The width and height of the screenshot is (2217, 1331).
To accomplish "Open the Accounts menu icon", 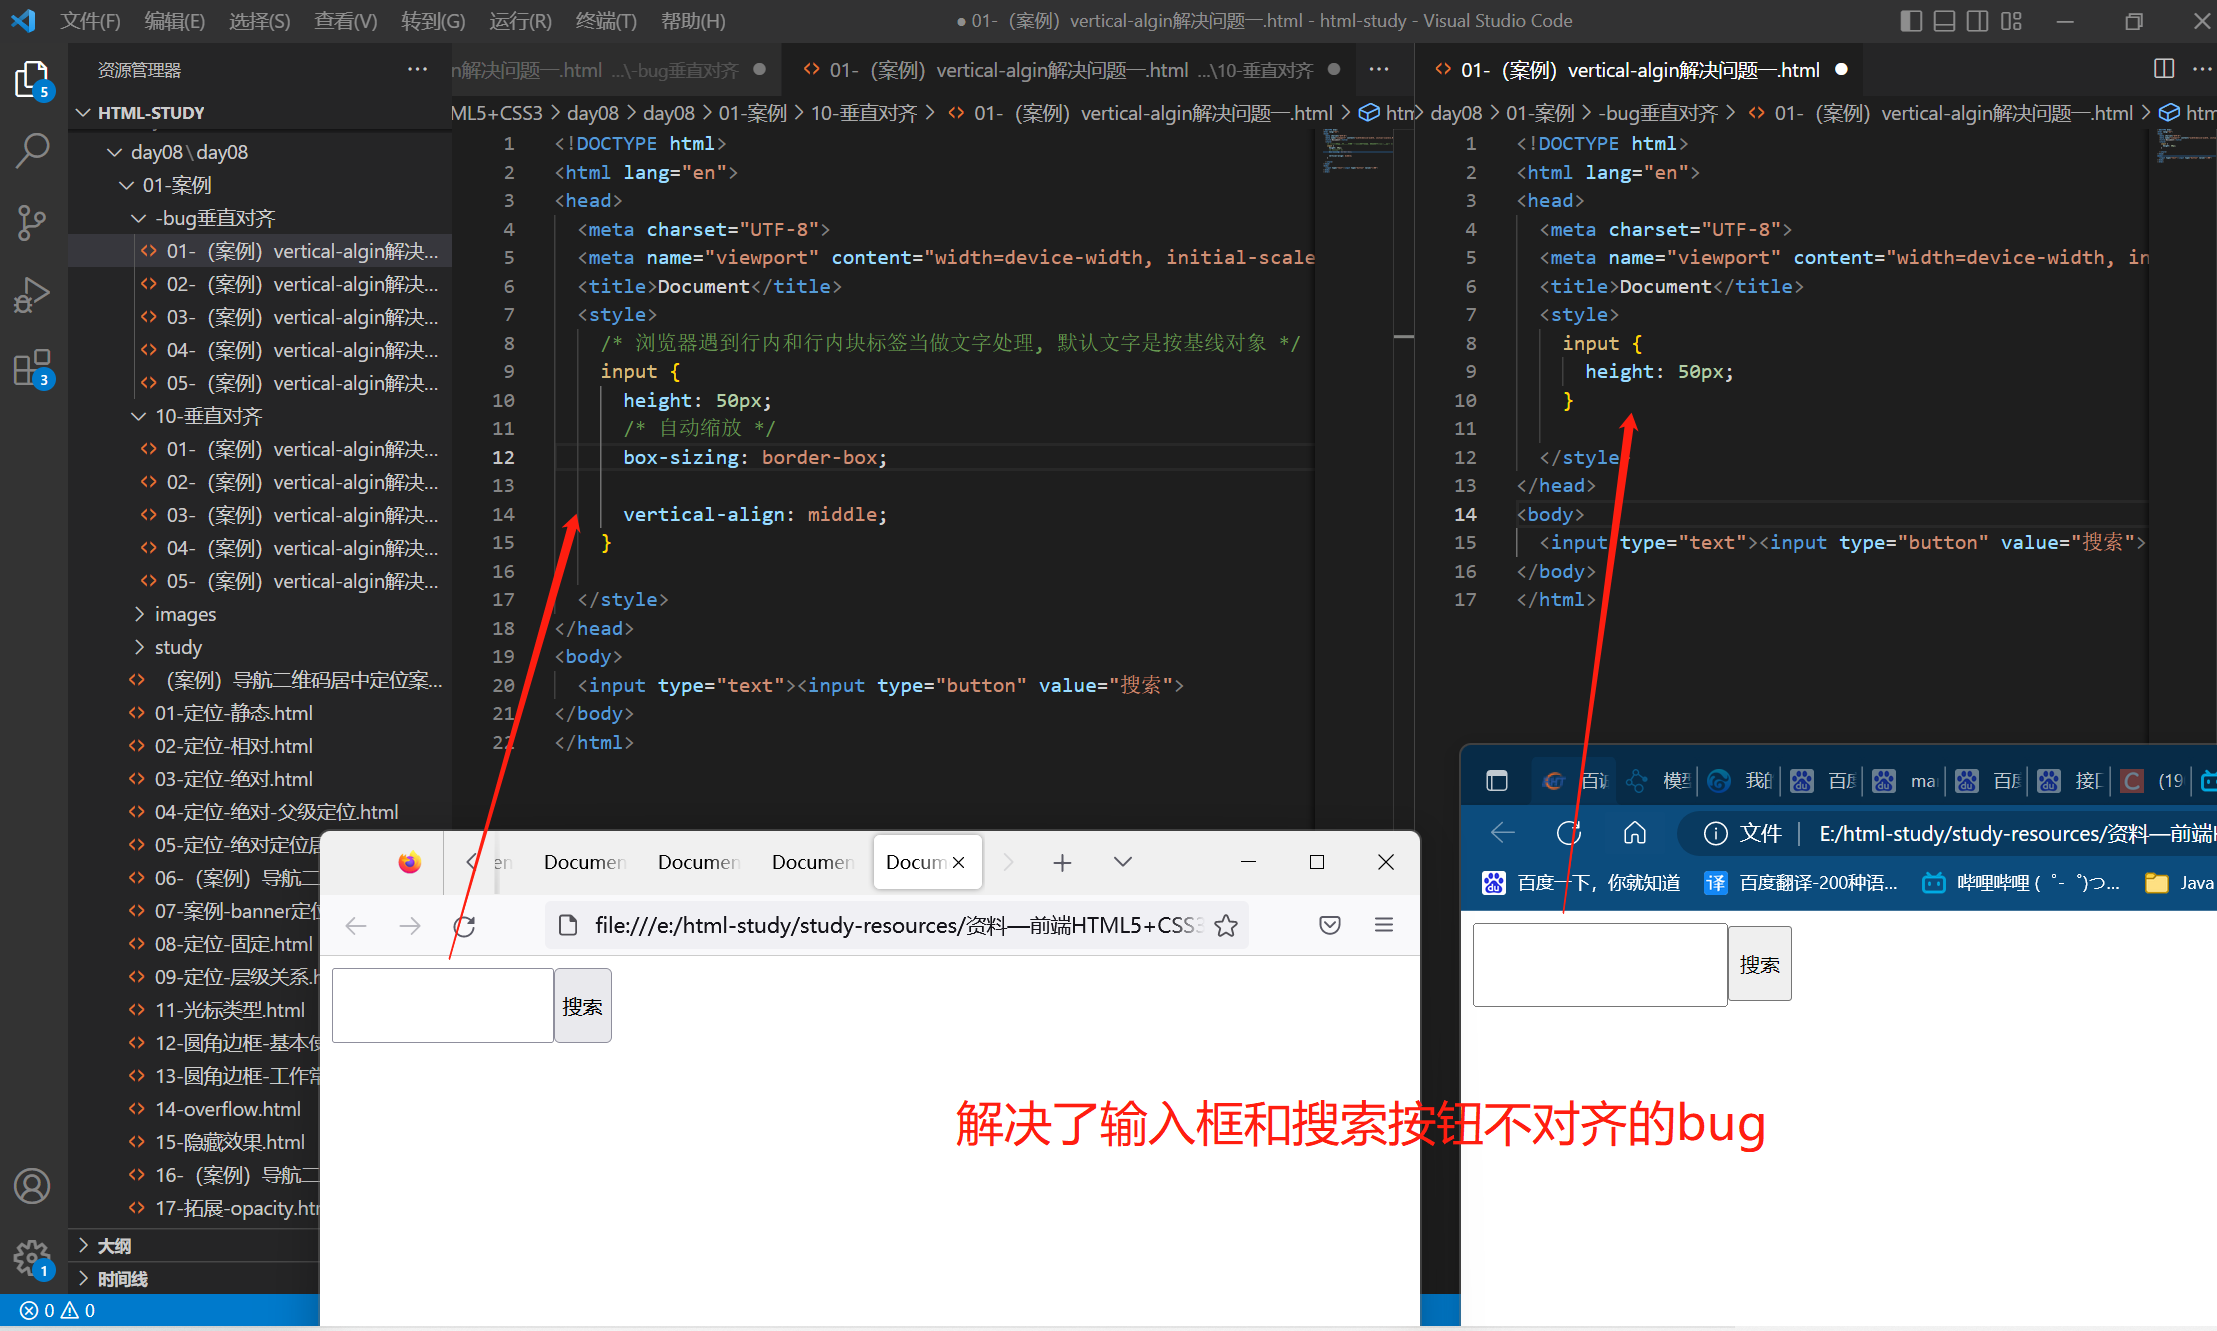I will coord(32,1186).
